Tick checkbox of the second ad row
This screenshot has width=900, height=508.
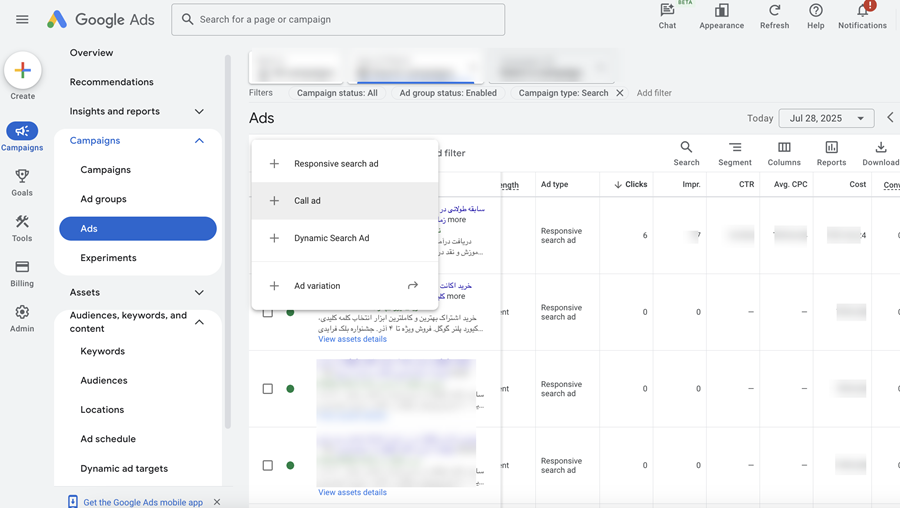coord(267,312)
